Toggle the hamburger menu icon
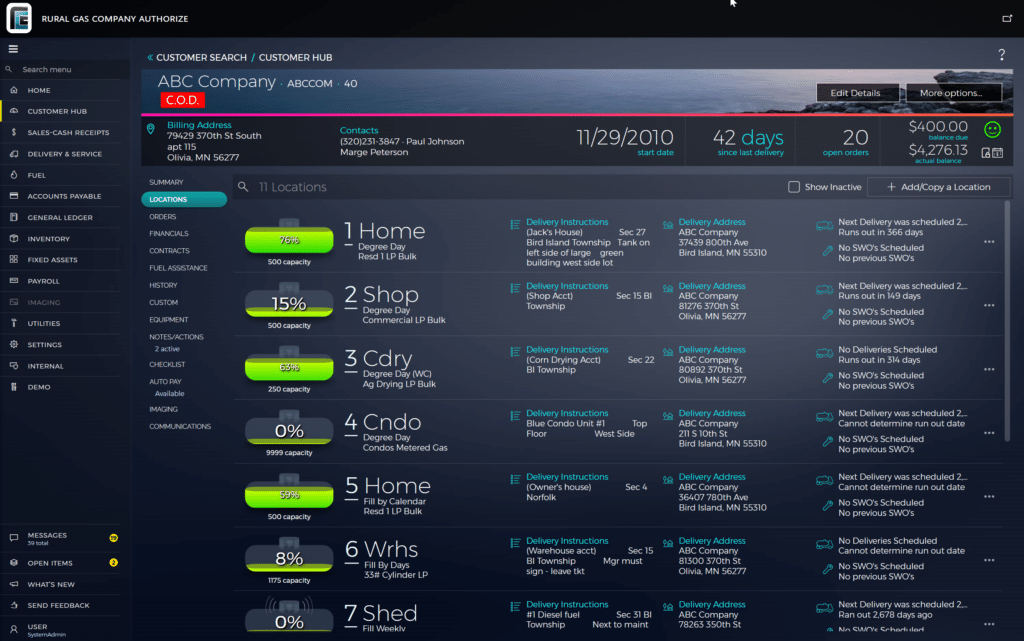This screenshot has height=641, width=1024. tap(13, 49)
